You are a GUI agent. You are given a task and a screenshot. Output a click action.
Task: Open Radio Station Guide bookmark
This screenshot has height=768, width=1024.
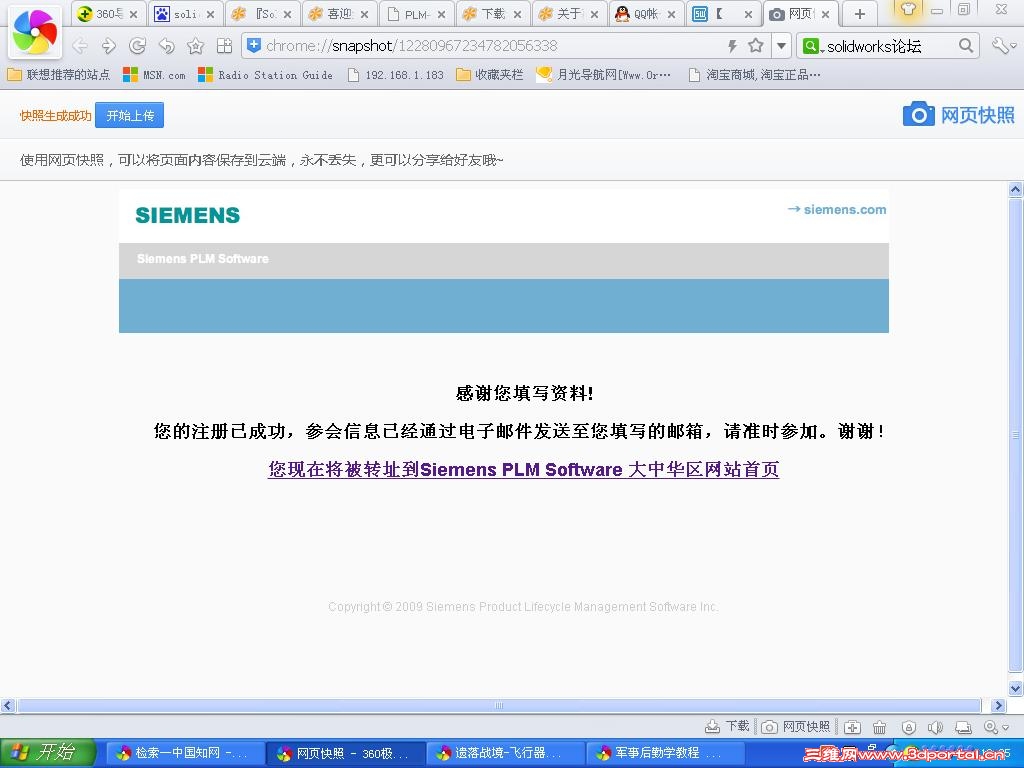(265, 74)
